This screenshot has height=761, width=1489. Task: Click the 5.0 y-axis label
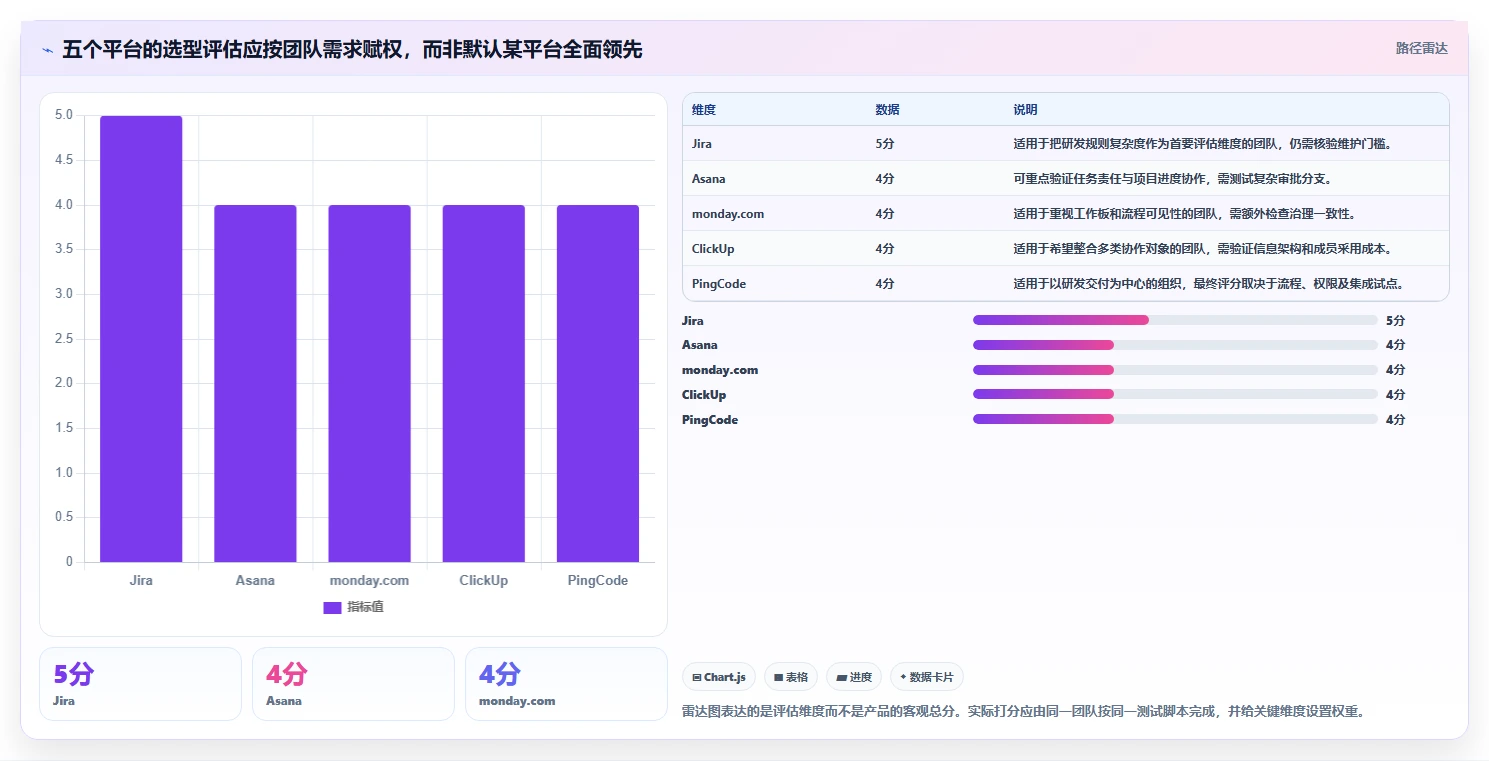(x=64, y=115)
